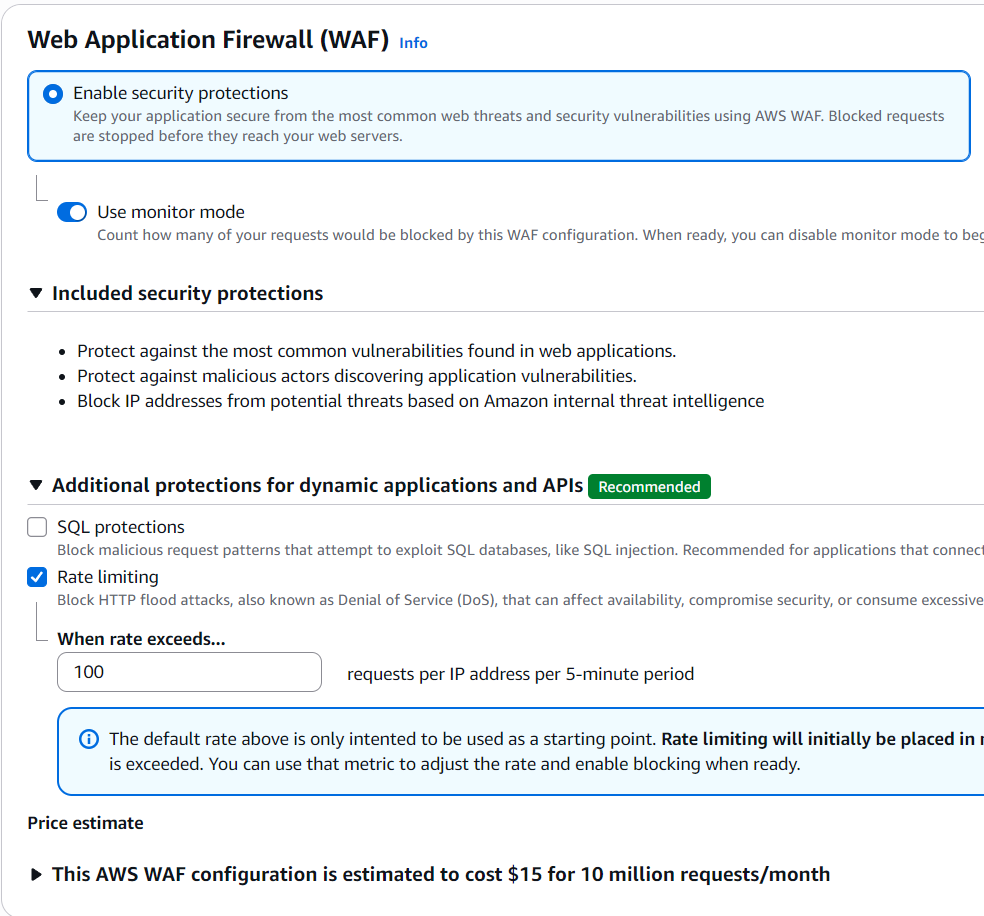Uncheck the Rate limiting checkbox
This screenshot has height=916, width=984.
[37, 577]
